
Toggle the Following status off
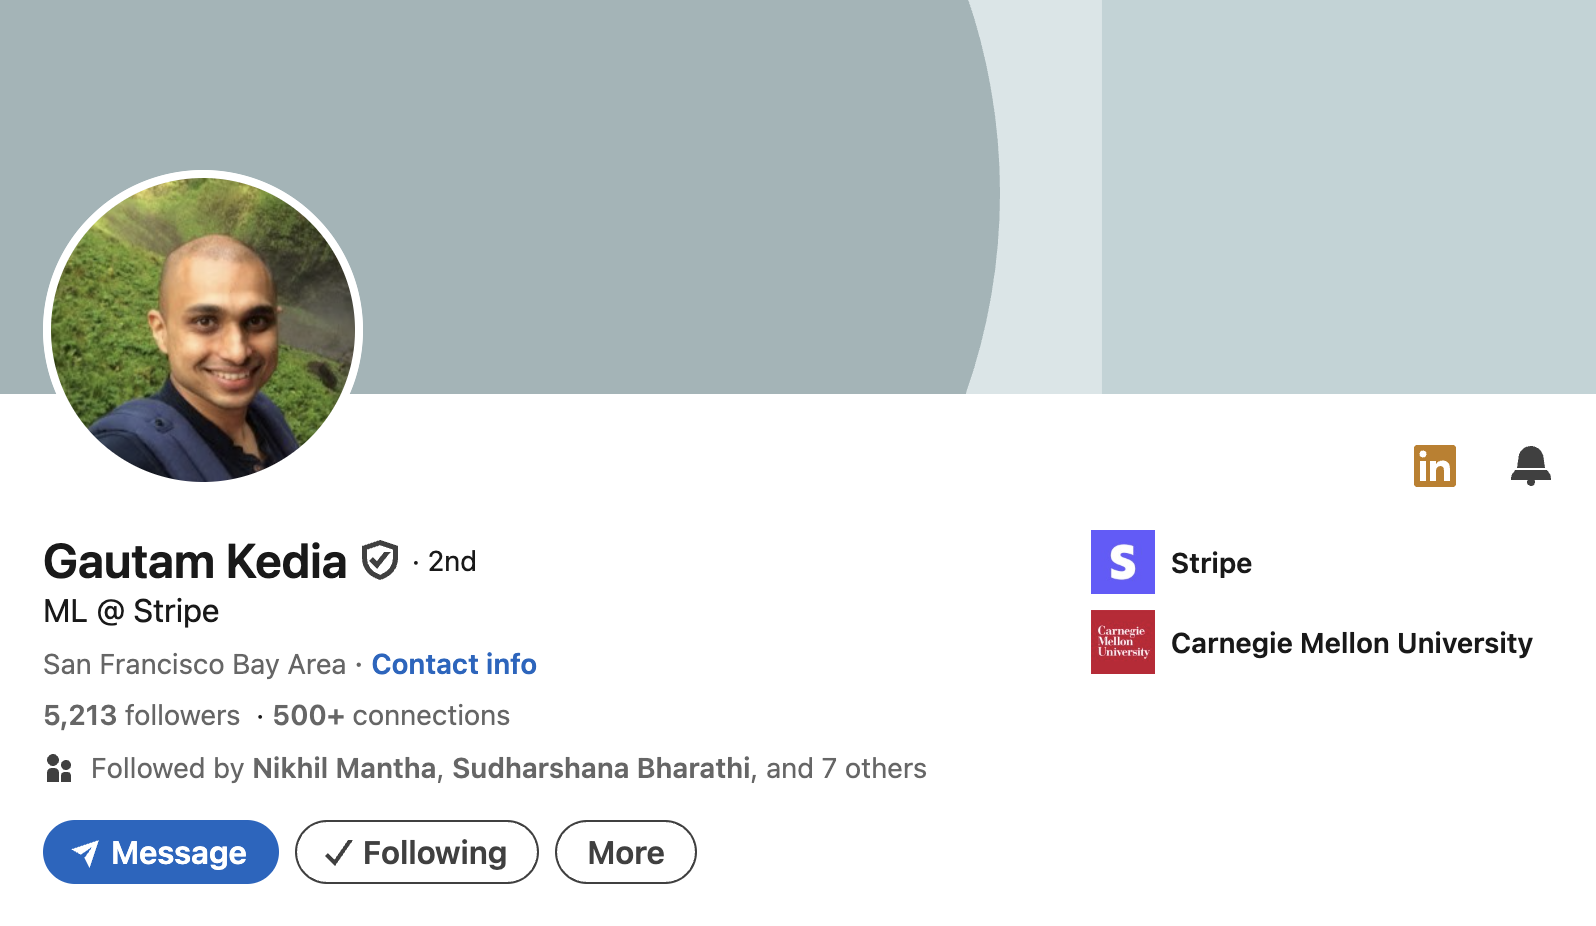coord(416,852)
